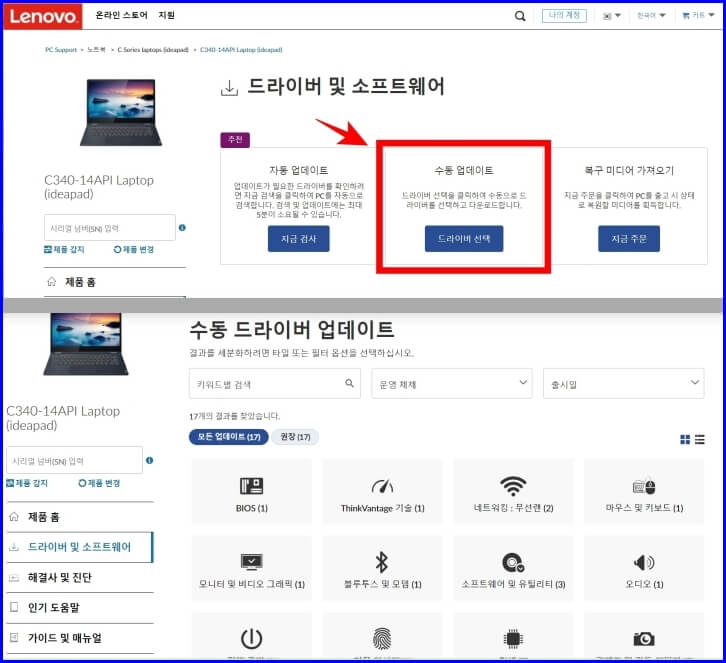The height and width of the screenshot is (663, 726).
Task: Switch to grid view
Action: click(685, 439)
